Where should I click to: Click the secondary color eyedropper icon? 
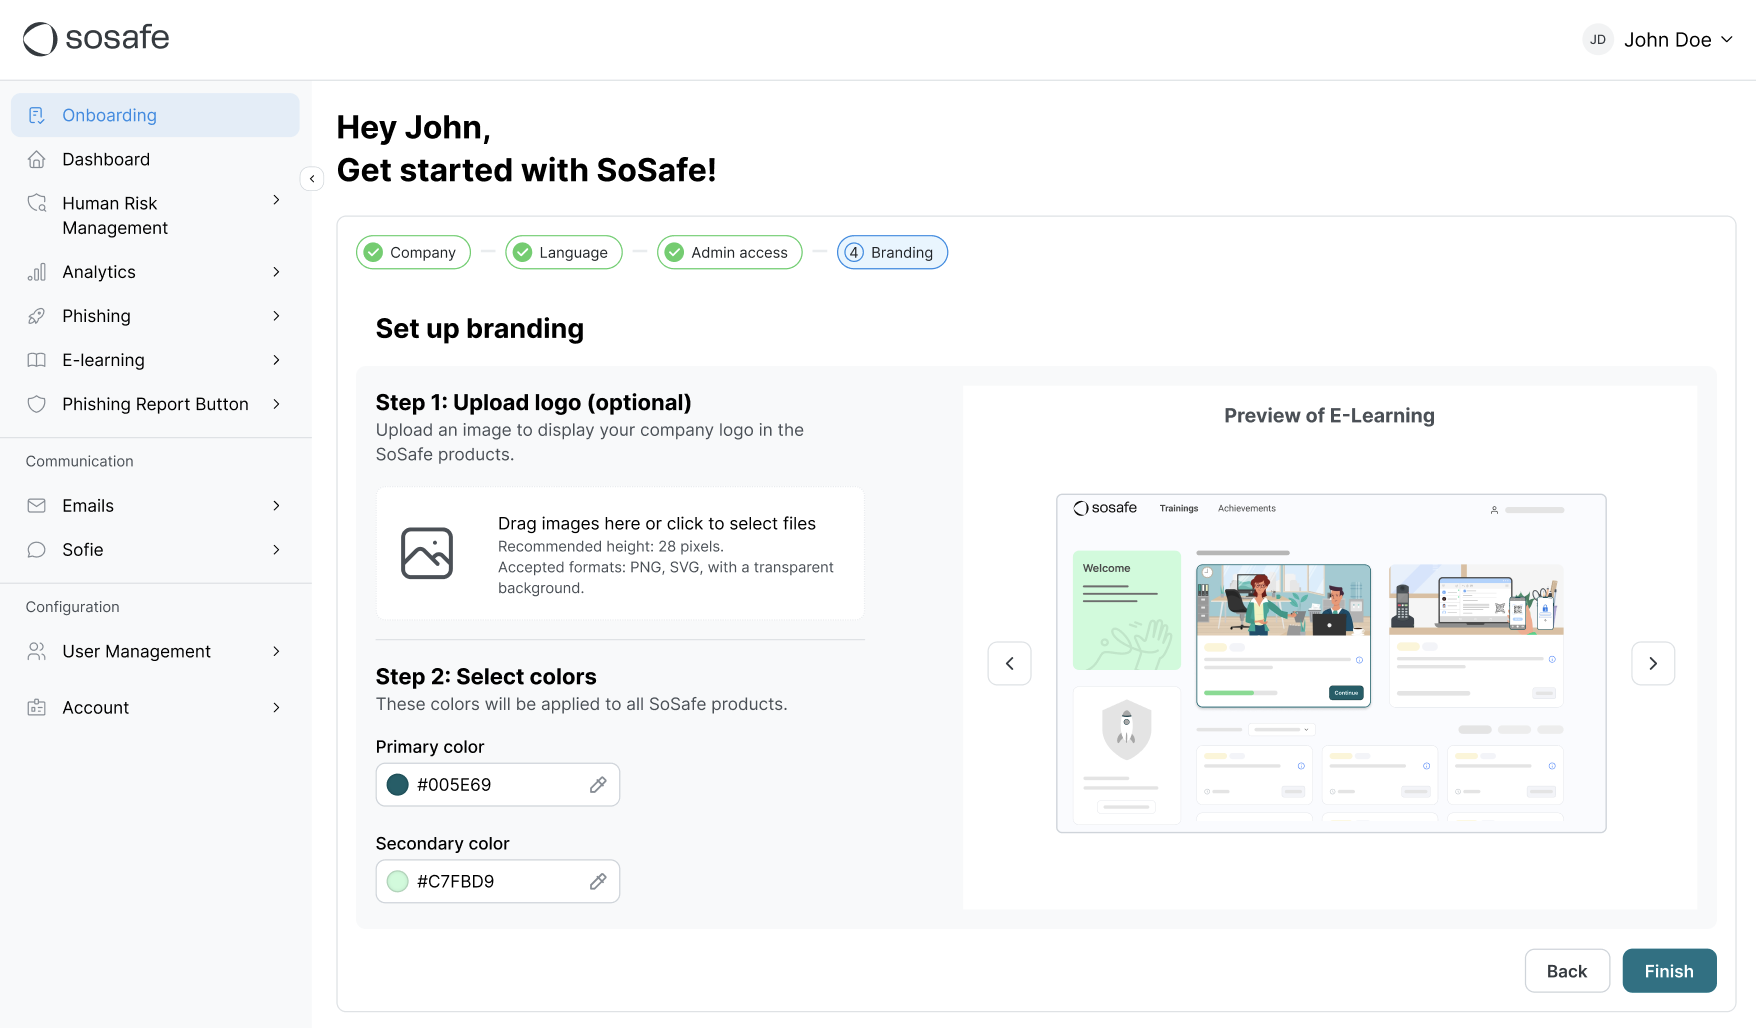598,881
